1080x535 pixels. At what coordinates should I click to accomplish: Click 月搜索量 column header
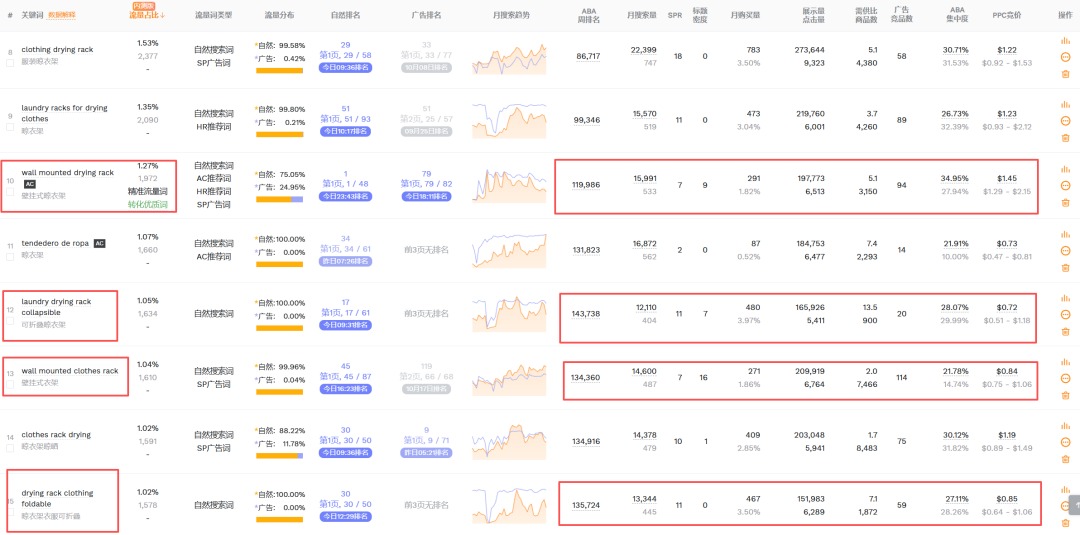click(x=641, y=14)
